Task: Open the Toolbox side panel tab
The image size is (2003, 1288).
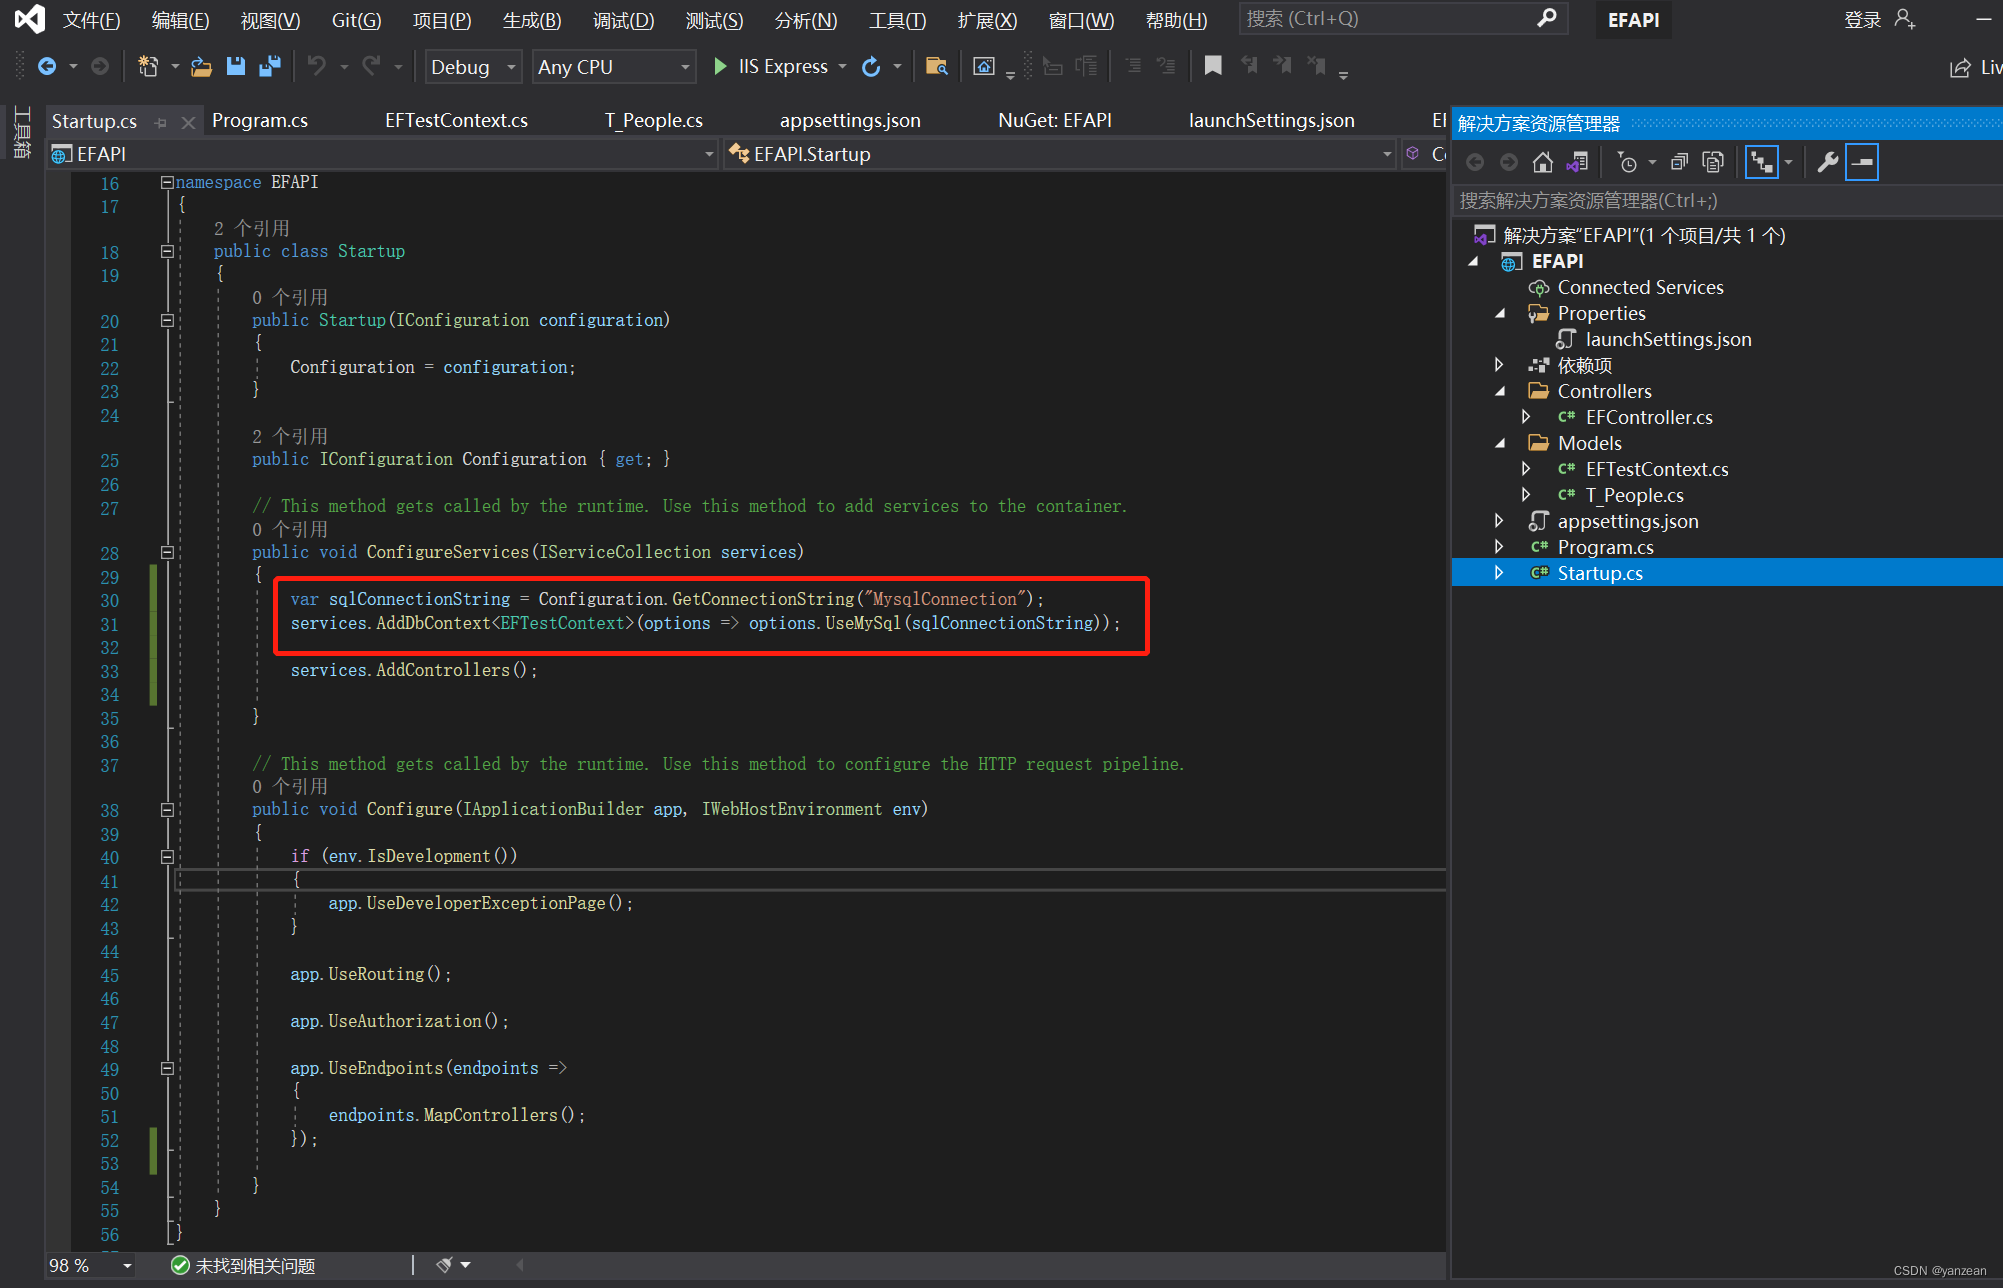Action: click(x=21, y=131)
